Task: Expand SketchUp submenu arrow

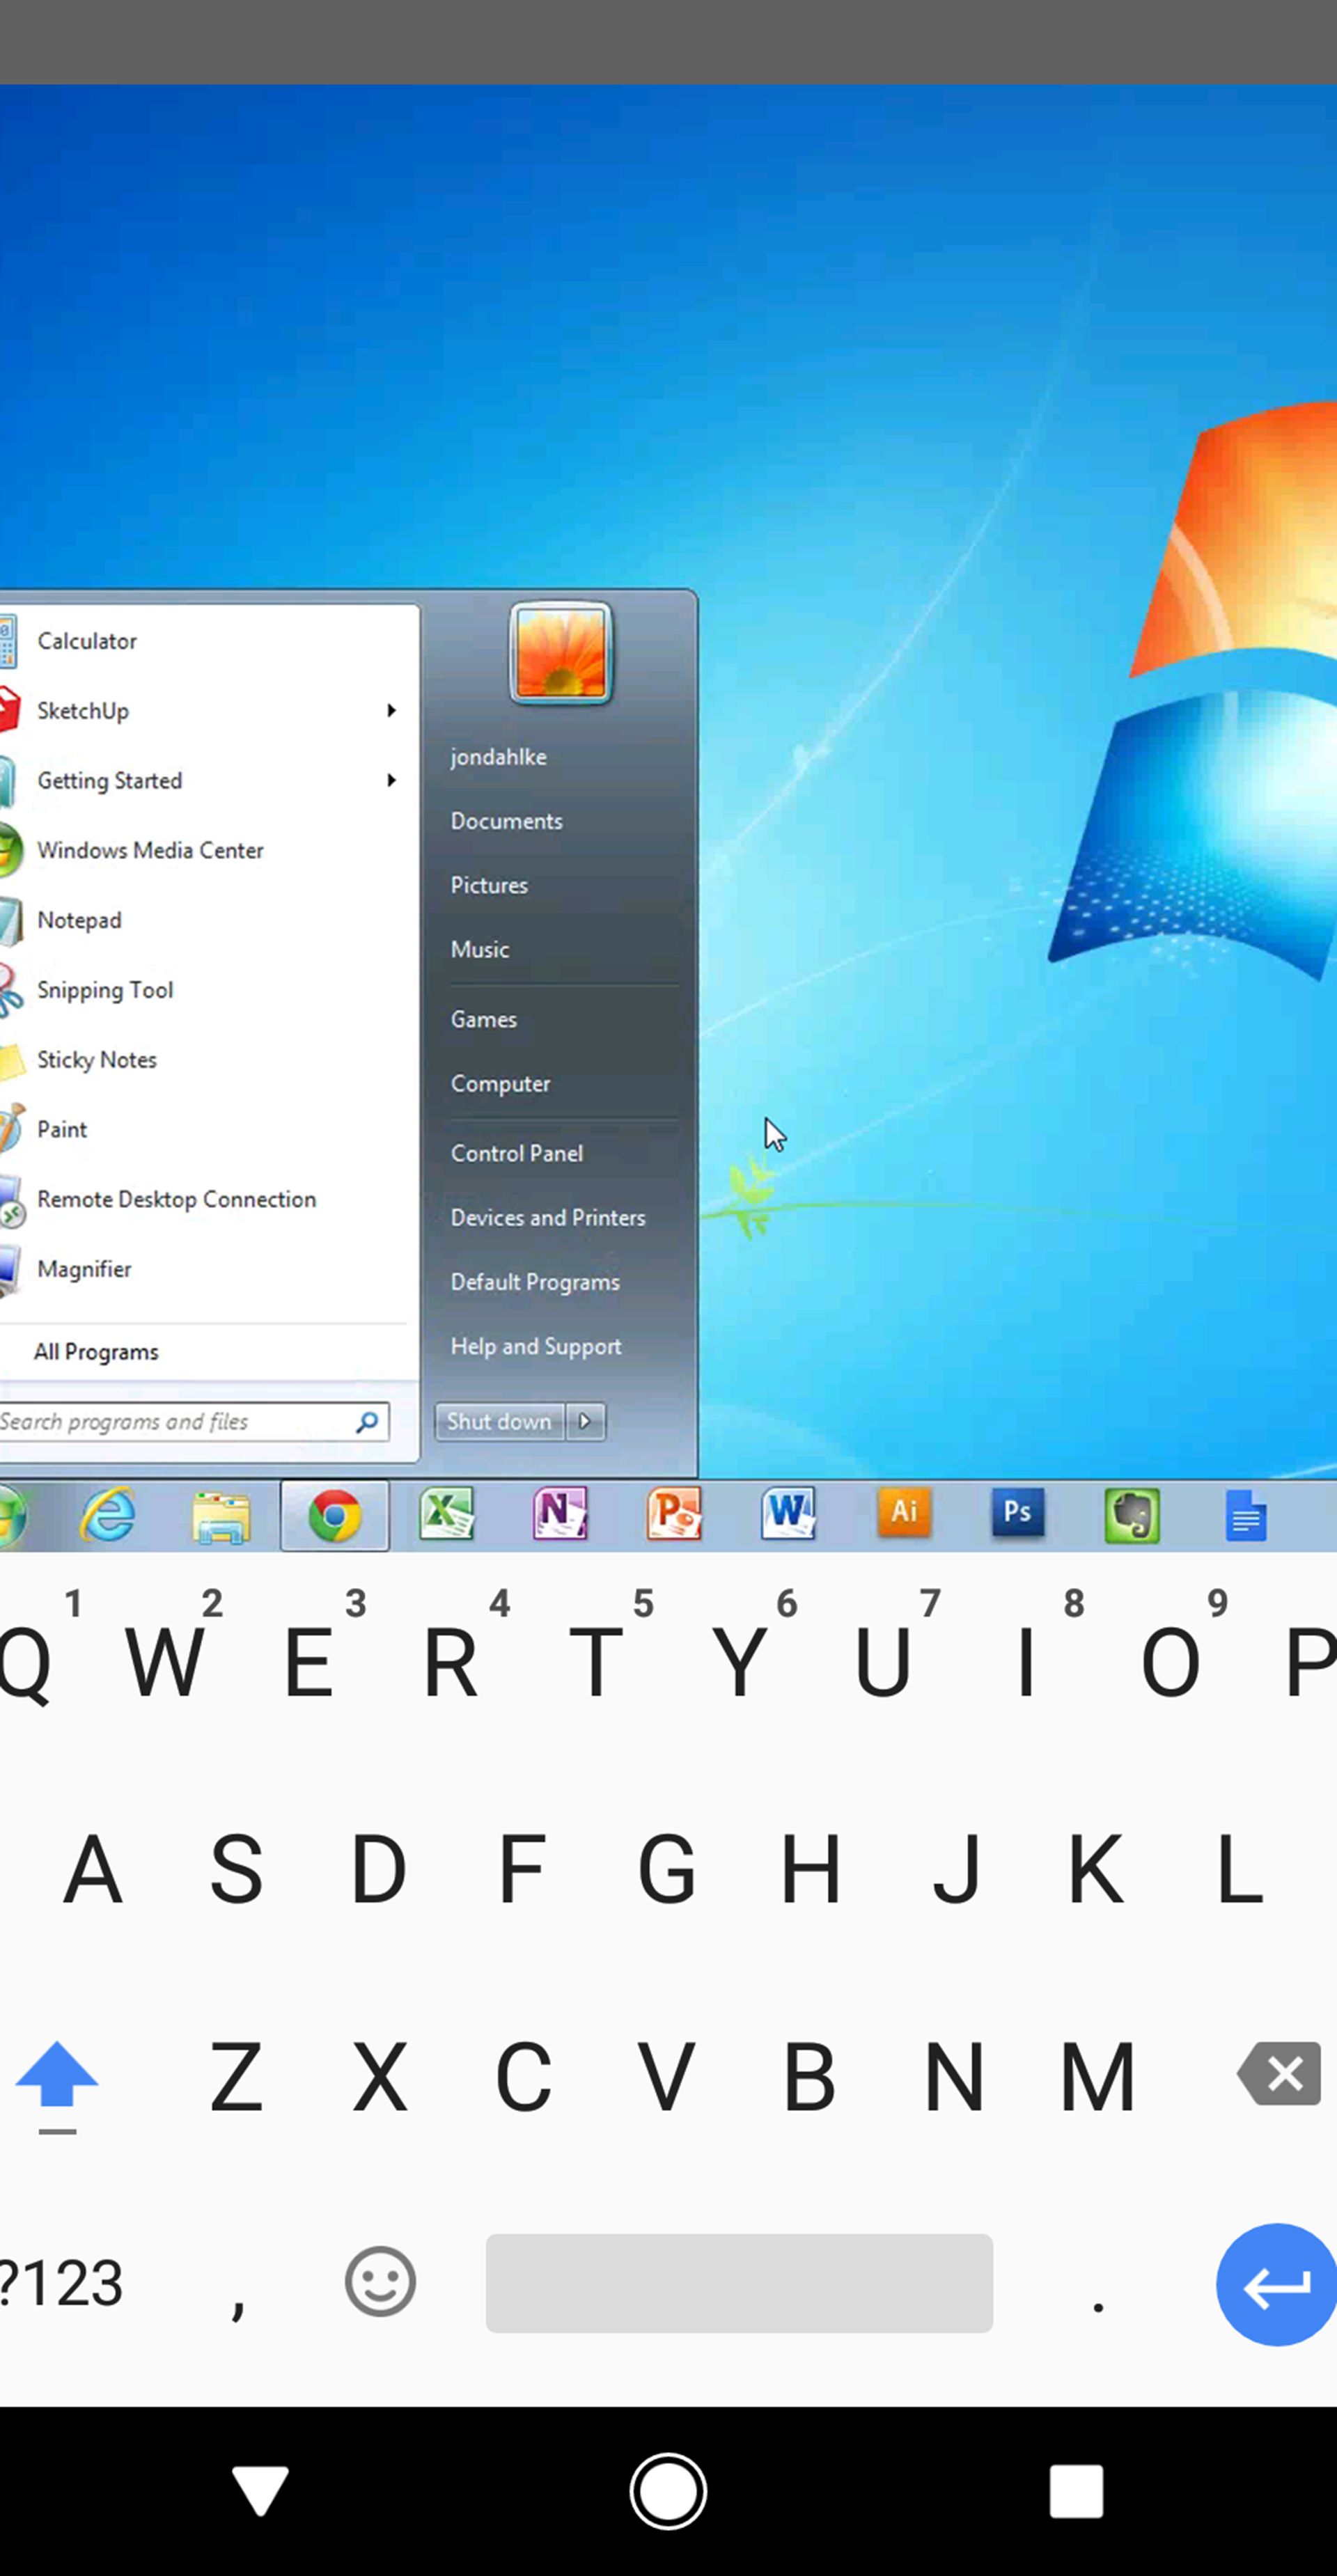Action: tap(391, 710)
